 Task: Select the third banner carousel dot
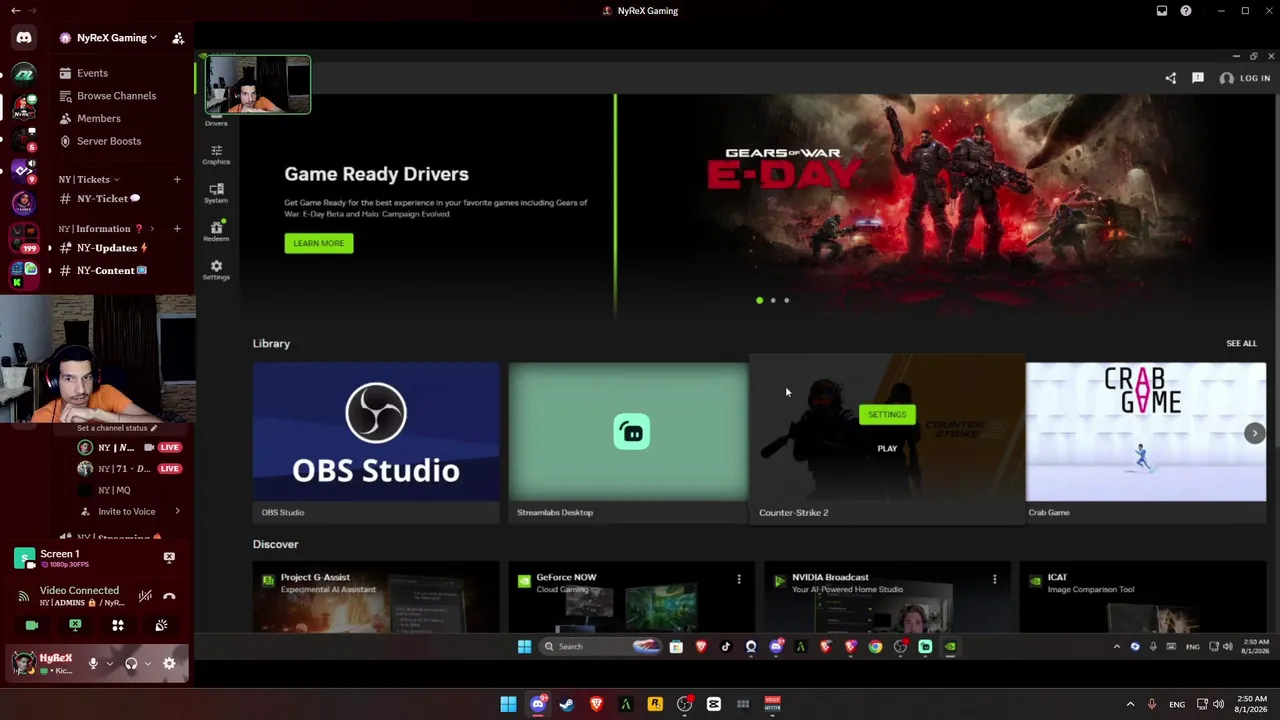tap(786, 300)
